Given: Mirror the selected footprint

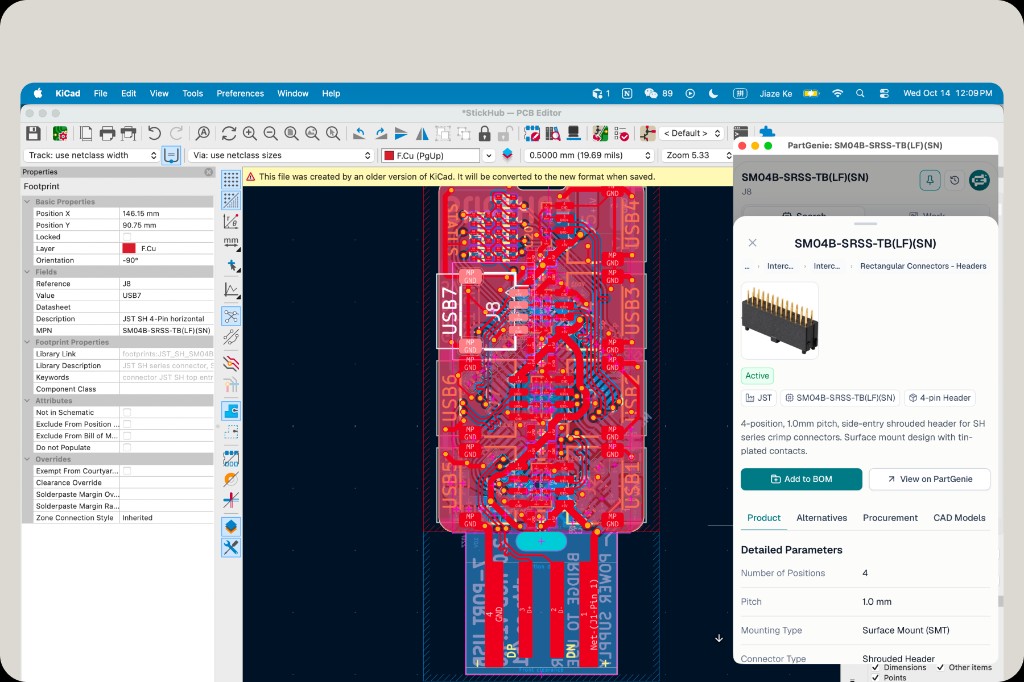Looking at the screenshot, I should [423, 133].
